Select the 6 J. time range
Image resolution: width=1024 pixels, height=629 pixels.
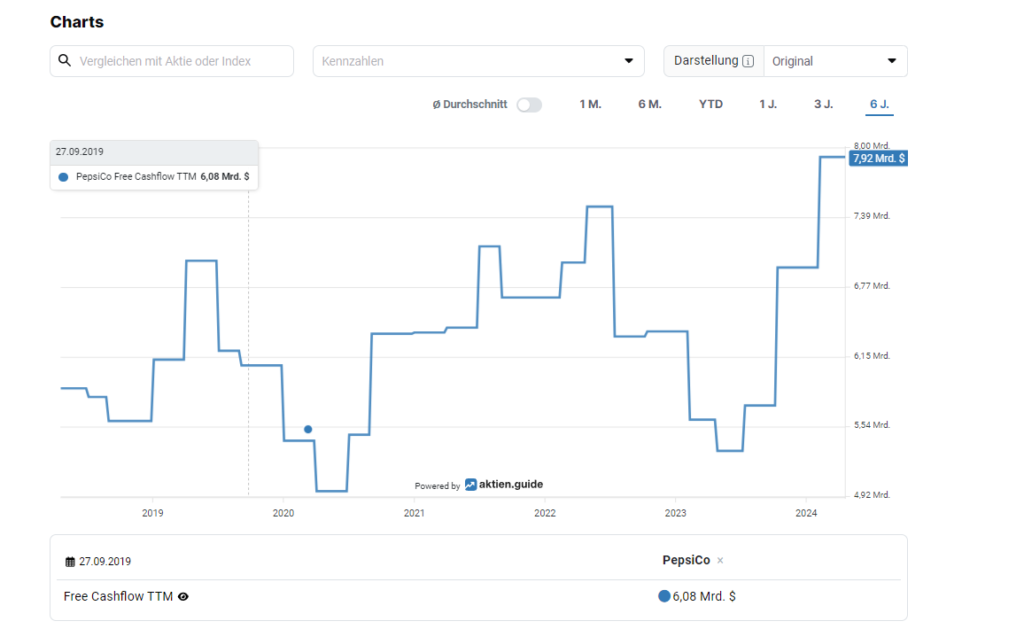pyautogui.click(x=879, y=105)
